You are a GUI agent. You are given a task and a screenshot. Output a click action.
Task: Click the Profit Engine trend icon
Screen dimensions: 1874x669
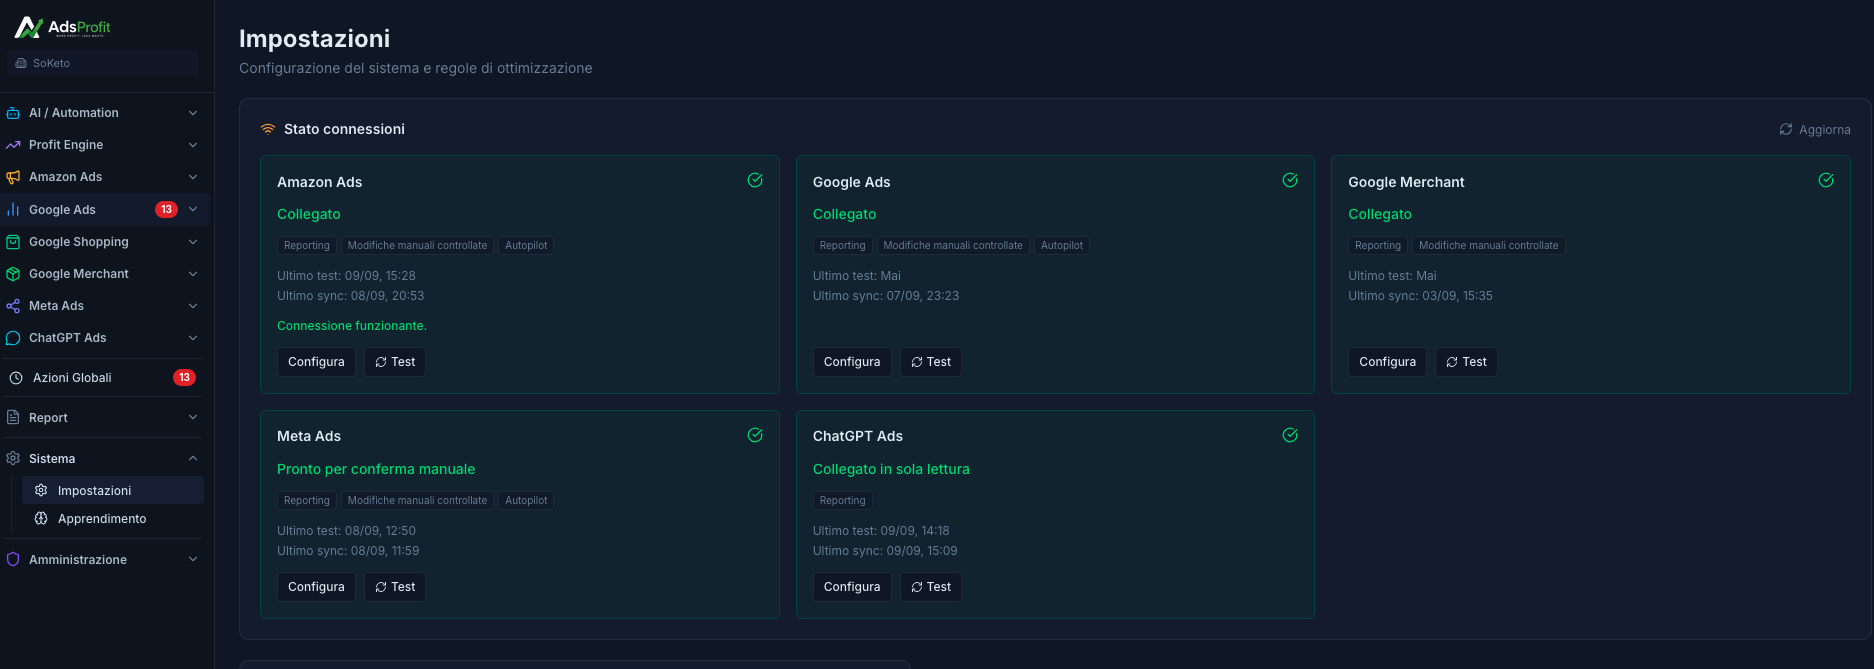point(13,145)
